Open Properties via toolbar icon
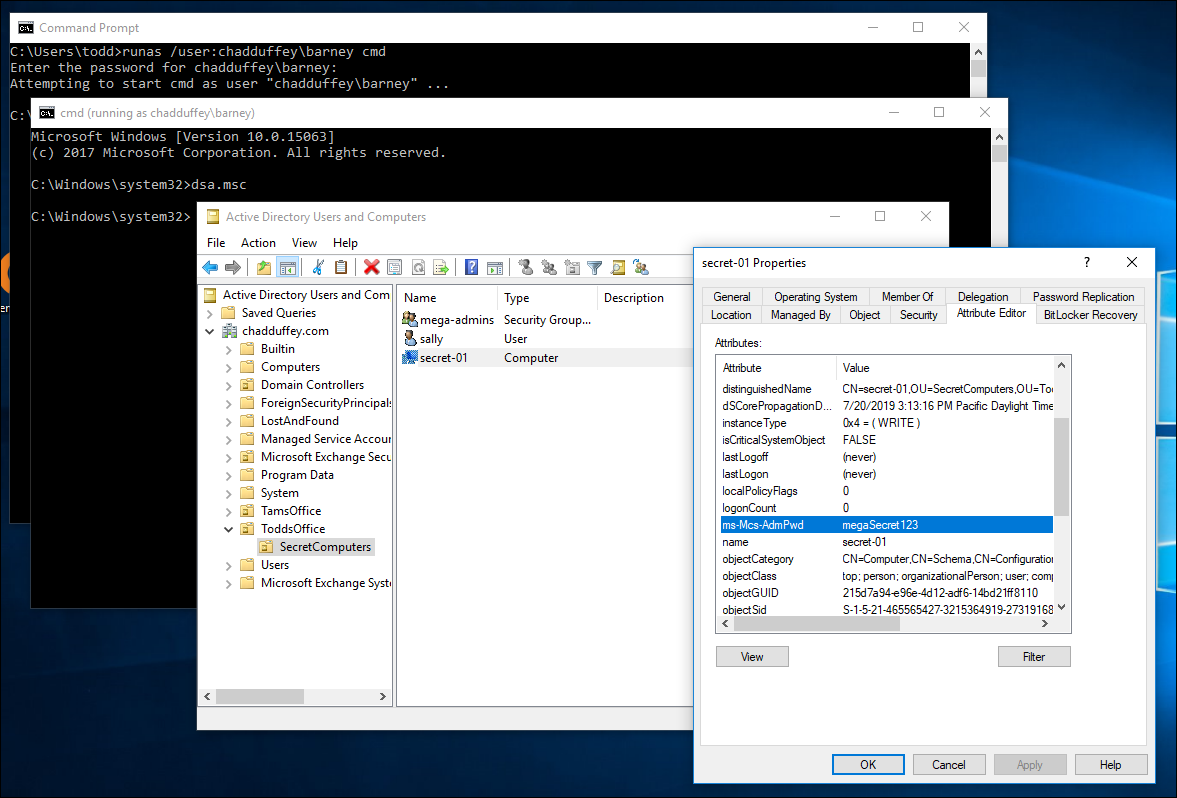Viewport: 1177px width, 798px height. (395, 267)
